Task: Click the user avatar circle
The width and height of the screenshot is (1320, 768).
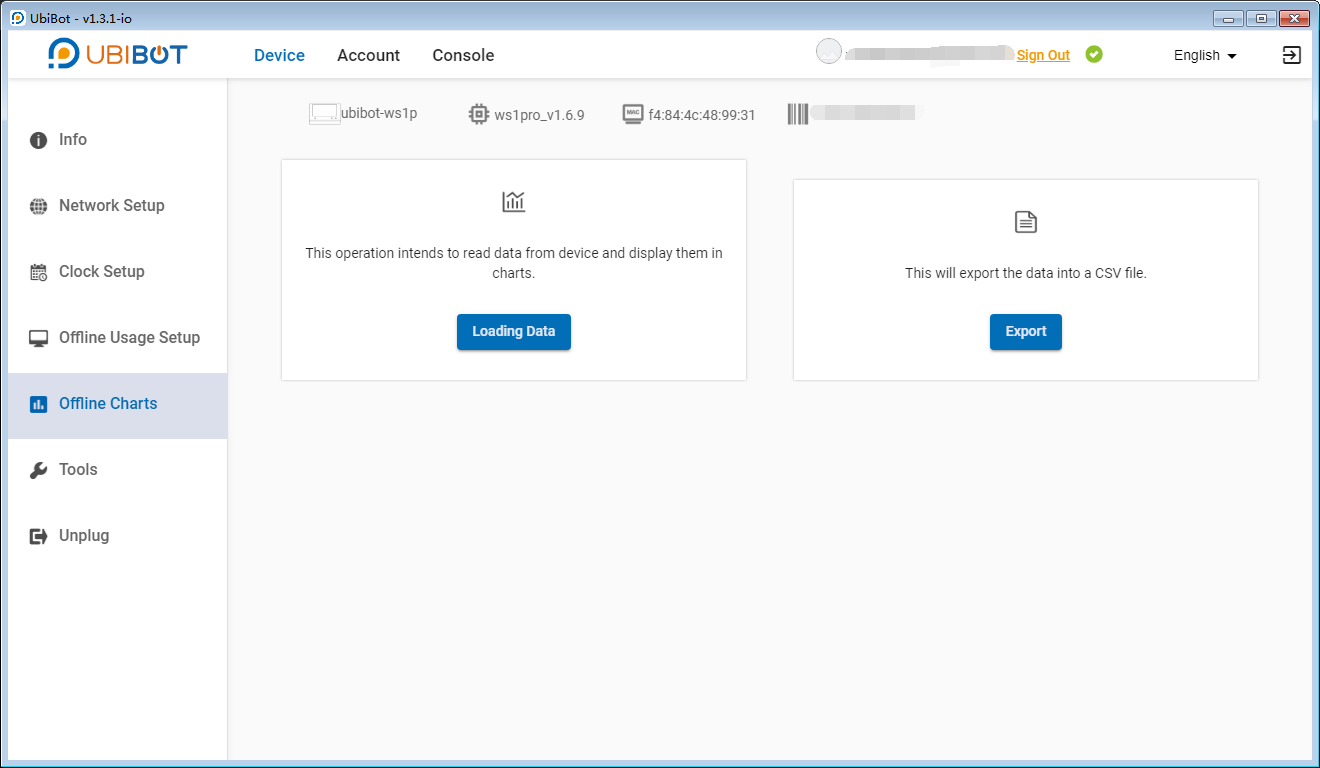Action: pos(829,51)
